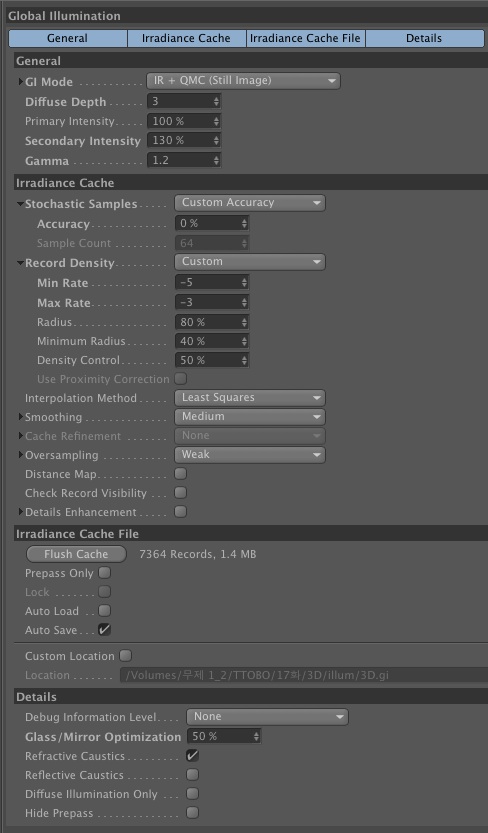
Task: Click the Density Control stepper arrows
Action: click(244, 360)
